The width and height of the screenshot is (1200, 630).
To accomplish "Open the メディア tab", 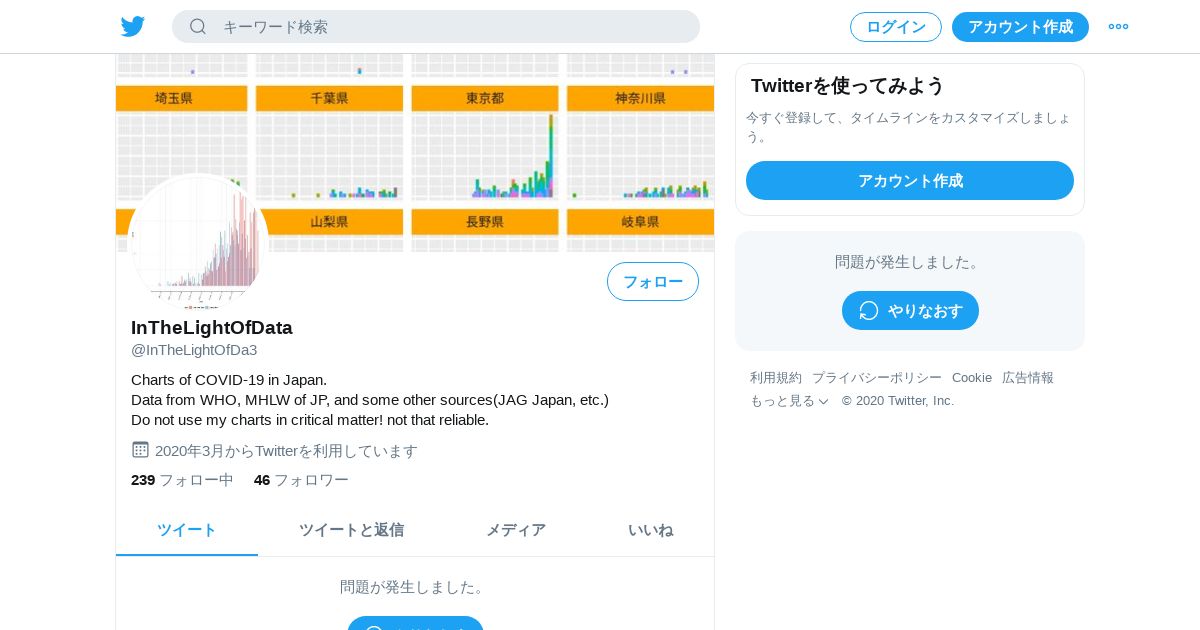I will pyautogui.click(x=516, y=530).
